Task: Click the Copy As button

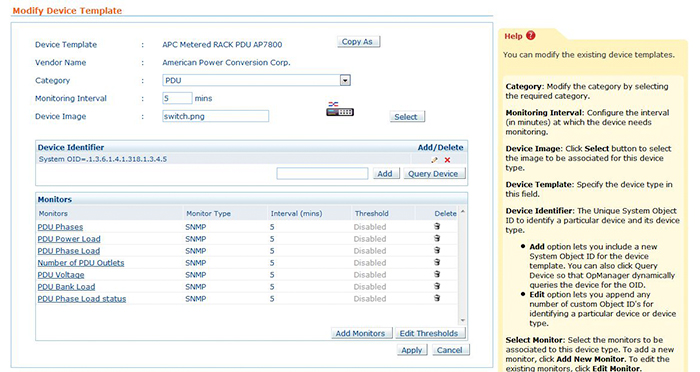Action: (x=358, y=42)
